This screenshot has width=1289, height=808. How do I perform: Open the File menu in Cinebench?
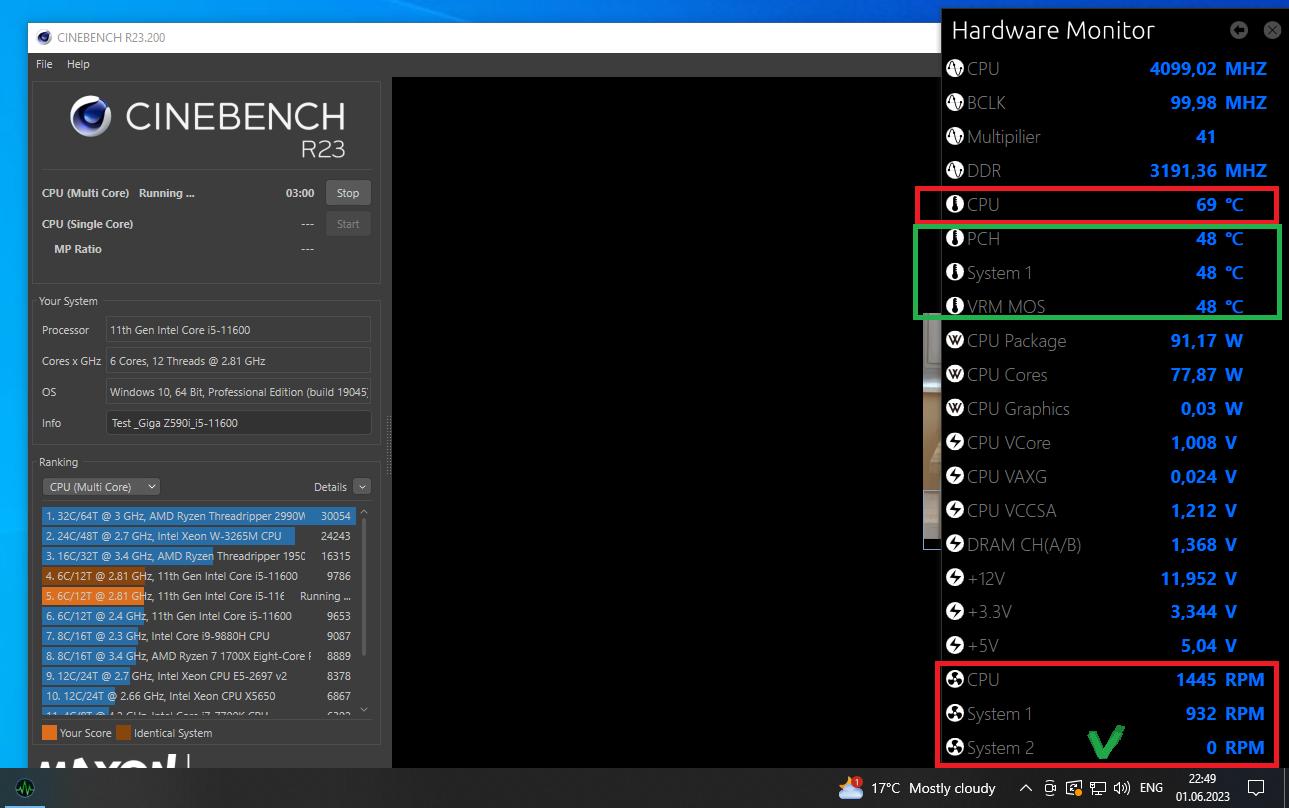point(44,64)
